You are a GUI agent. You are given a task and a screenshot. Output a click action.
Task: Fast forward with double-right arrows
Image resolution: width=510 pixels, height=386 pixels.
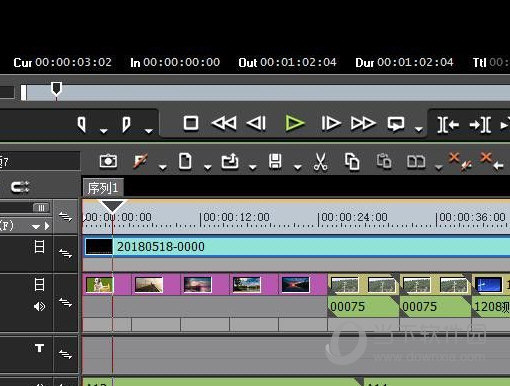pyautogui.click(x=363, y=123)
